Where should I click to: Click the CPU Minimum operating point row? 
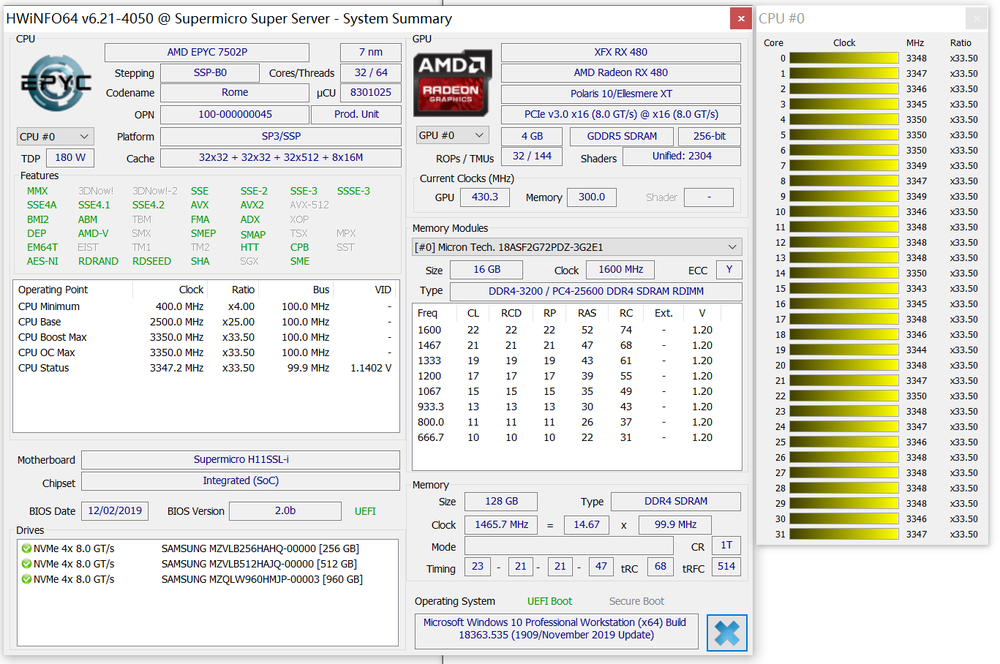coord(205,307)
